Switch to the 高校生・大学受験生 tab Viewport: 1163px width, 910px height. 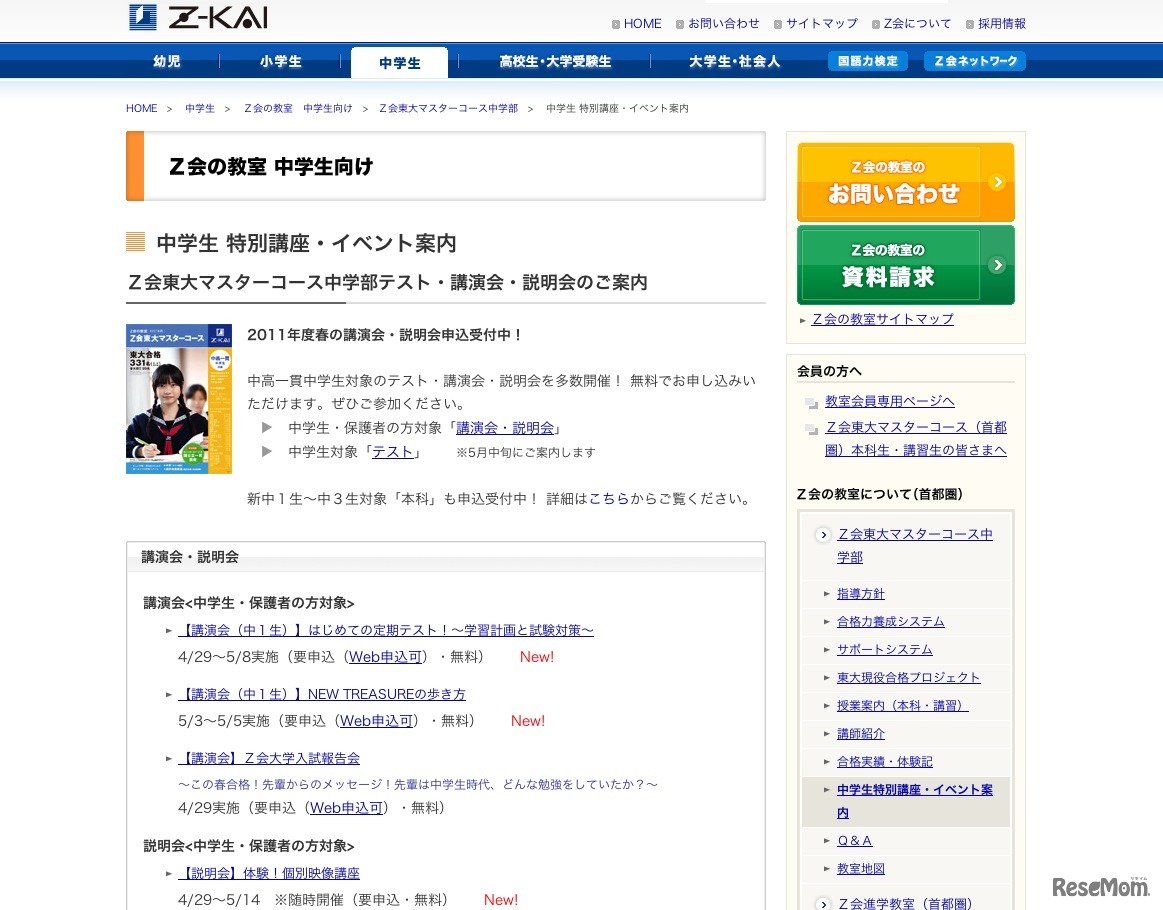coord(555,61)
